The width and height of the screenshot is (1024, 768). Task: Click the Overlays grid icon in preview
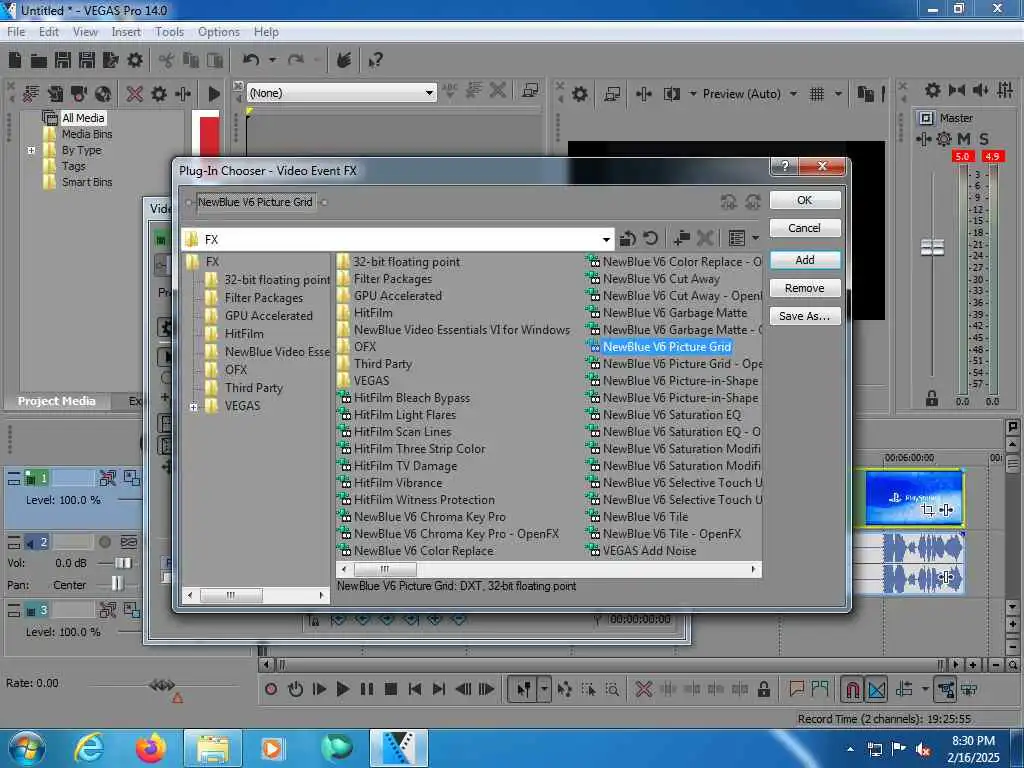(x=816, y=94)
